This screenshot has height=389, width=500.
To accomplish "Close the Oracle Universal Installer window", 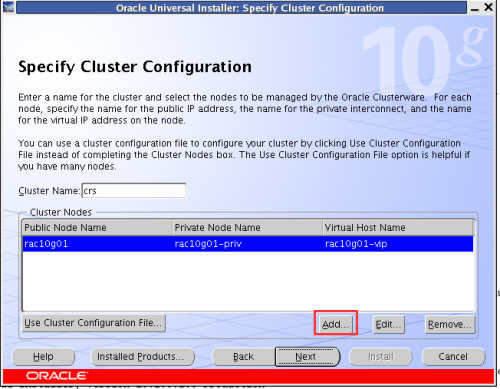I will tap(488, 7).
